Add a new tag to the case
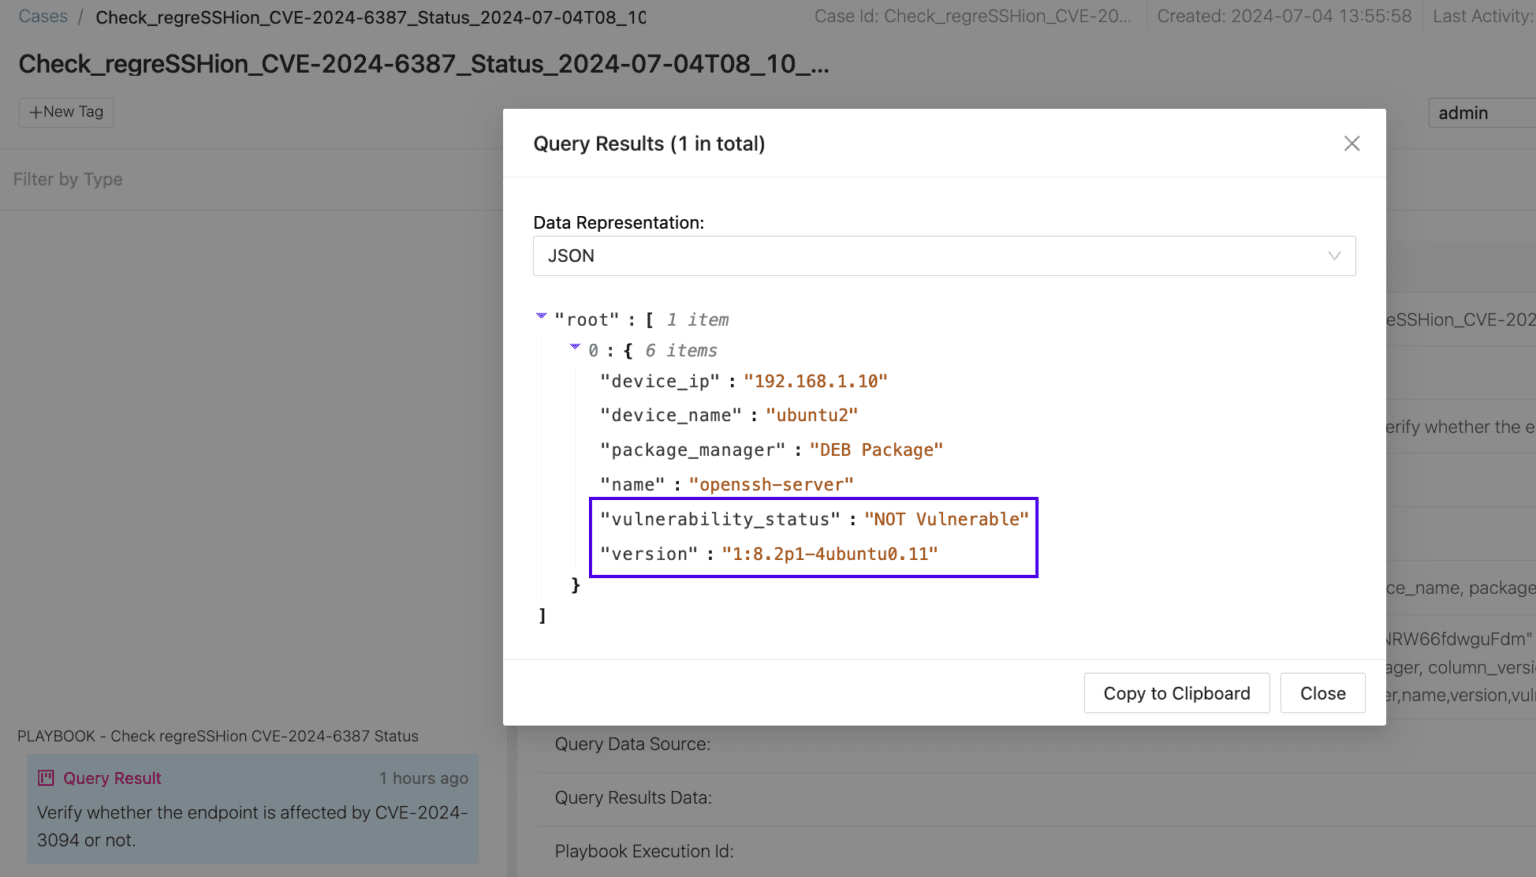The width and height of the screenshot is (1536, 877). click(66, 112)
